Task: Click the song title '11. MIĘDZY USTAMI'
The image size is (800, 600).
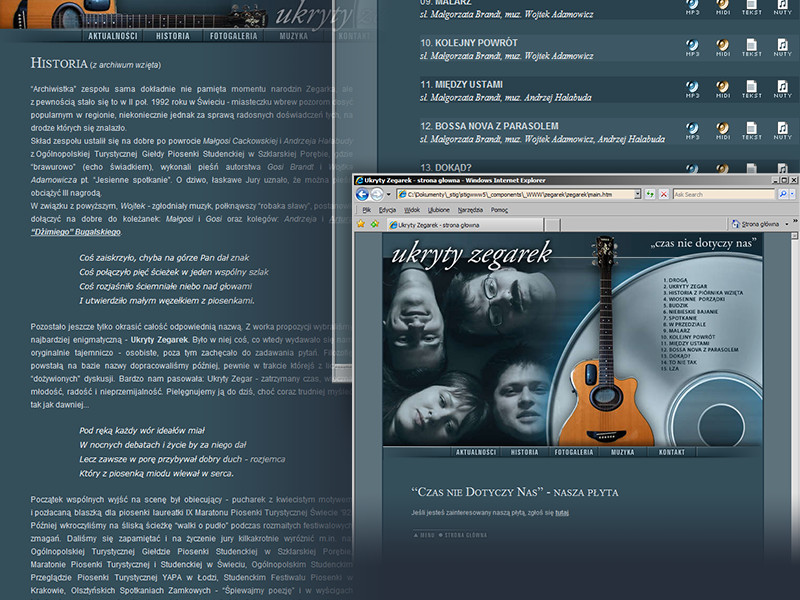Action: point(462,85)
